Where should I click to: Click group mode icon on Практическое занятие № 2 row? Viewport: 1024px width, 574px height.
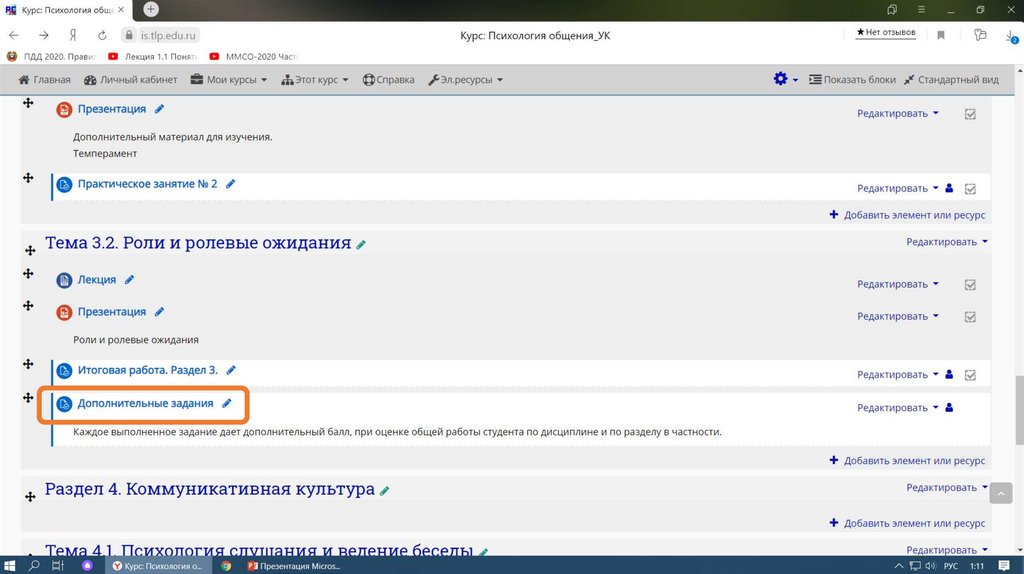[x=949, y=188]
